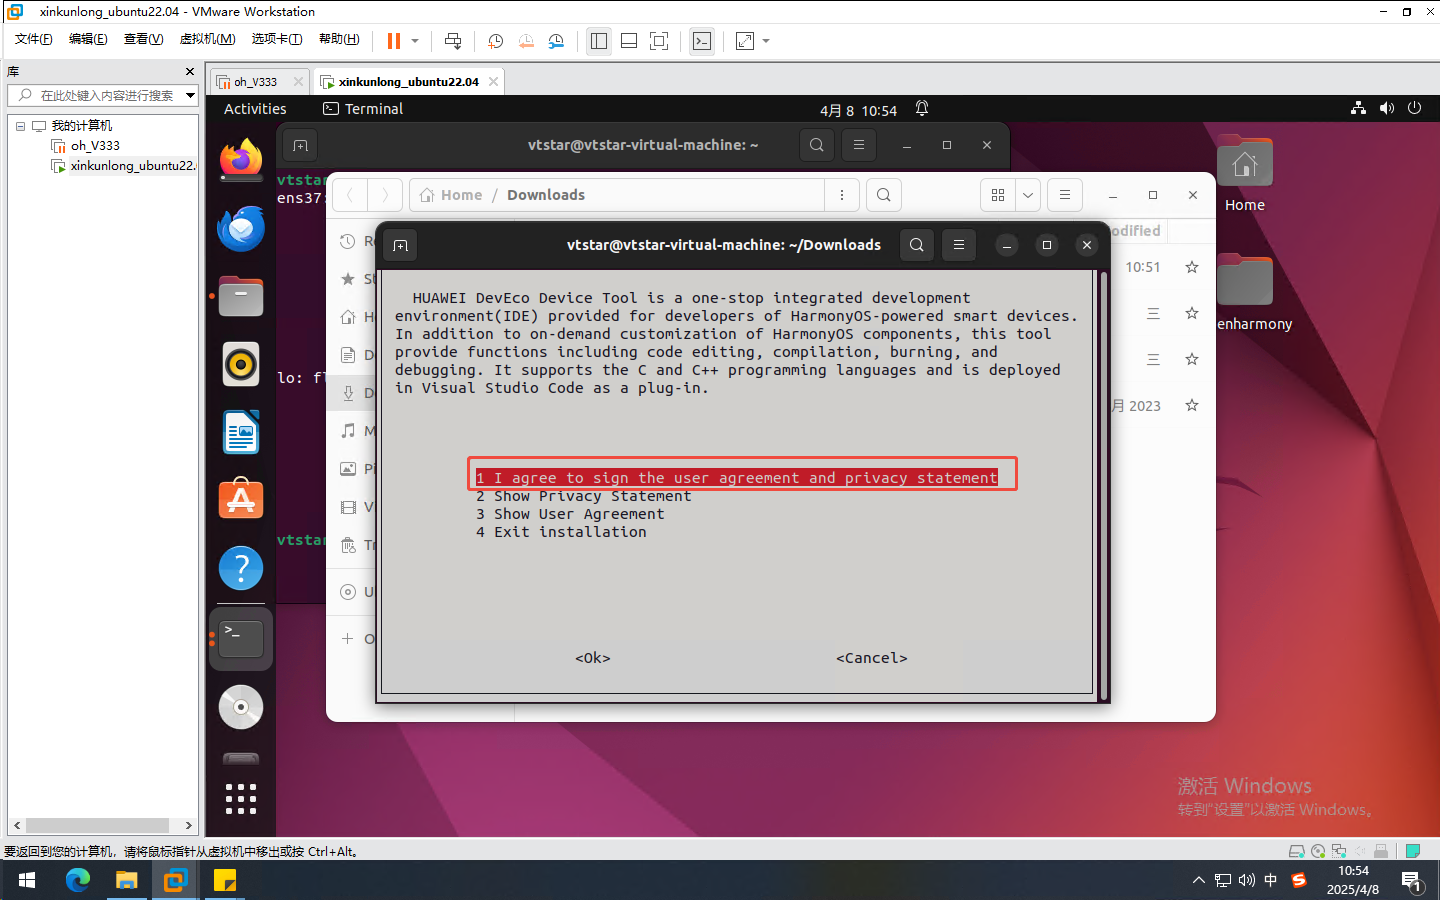
Task: Open the Terminal app menu in top bar
Action: click(363, 109)
